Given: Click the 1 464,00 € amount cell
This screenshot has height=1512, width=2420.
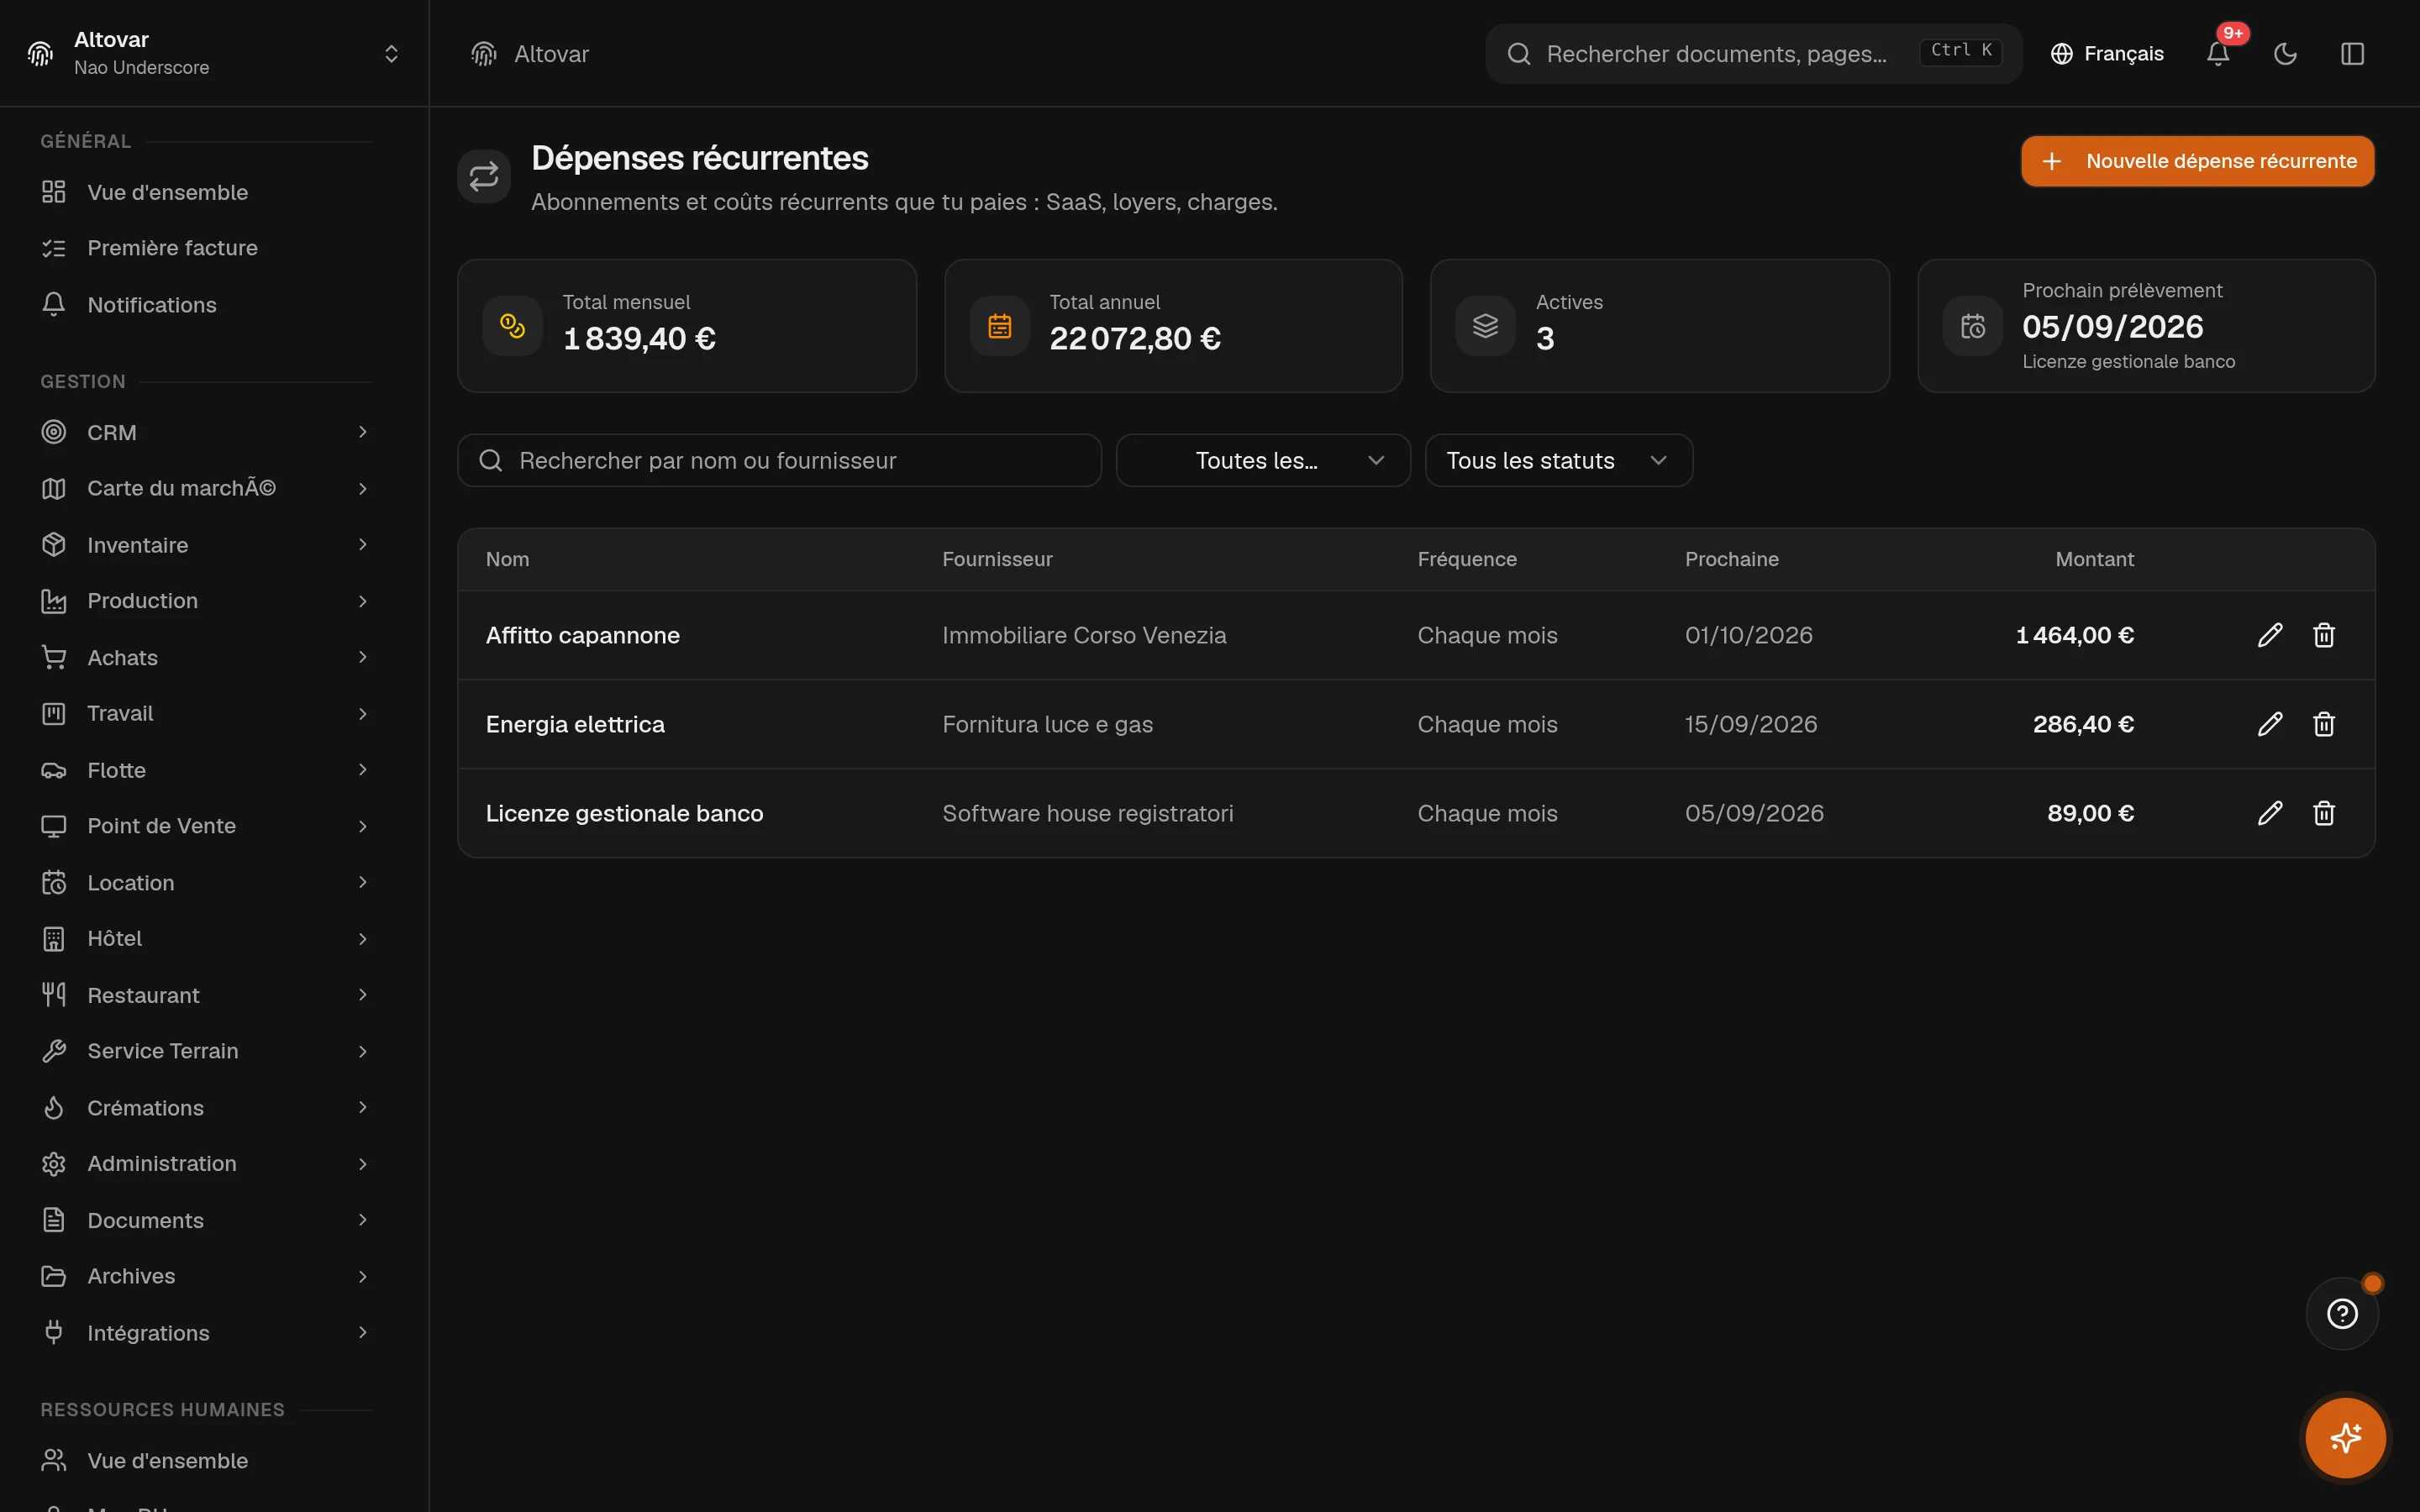Looking at the screenshot, I should [2075, 635].
